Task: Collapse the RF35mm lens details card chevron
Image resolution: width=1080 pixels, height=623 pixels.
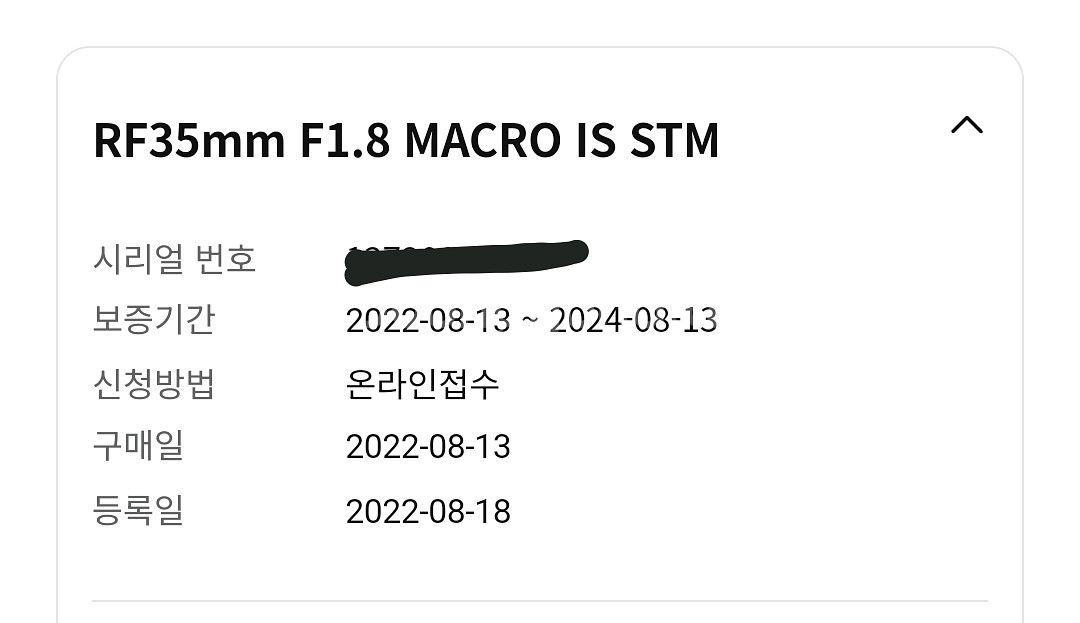Action: (x=966, y=126)
